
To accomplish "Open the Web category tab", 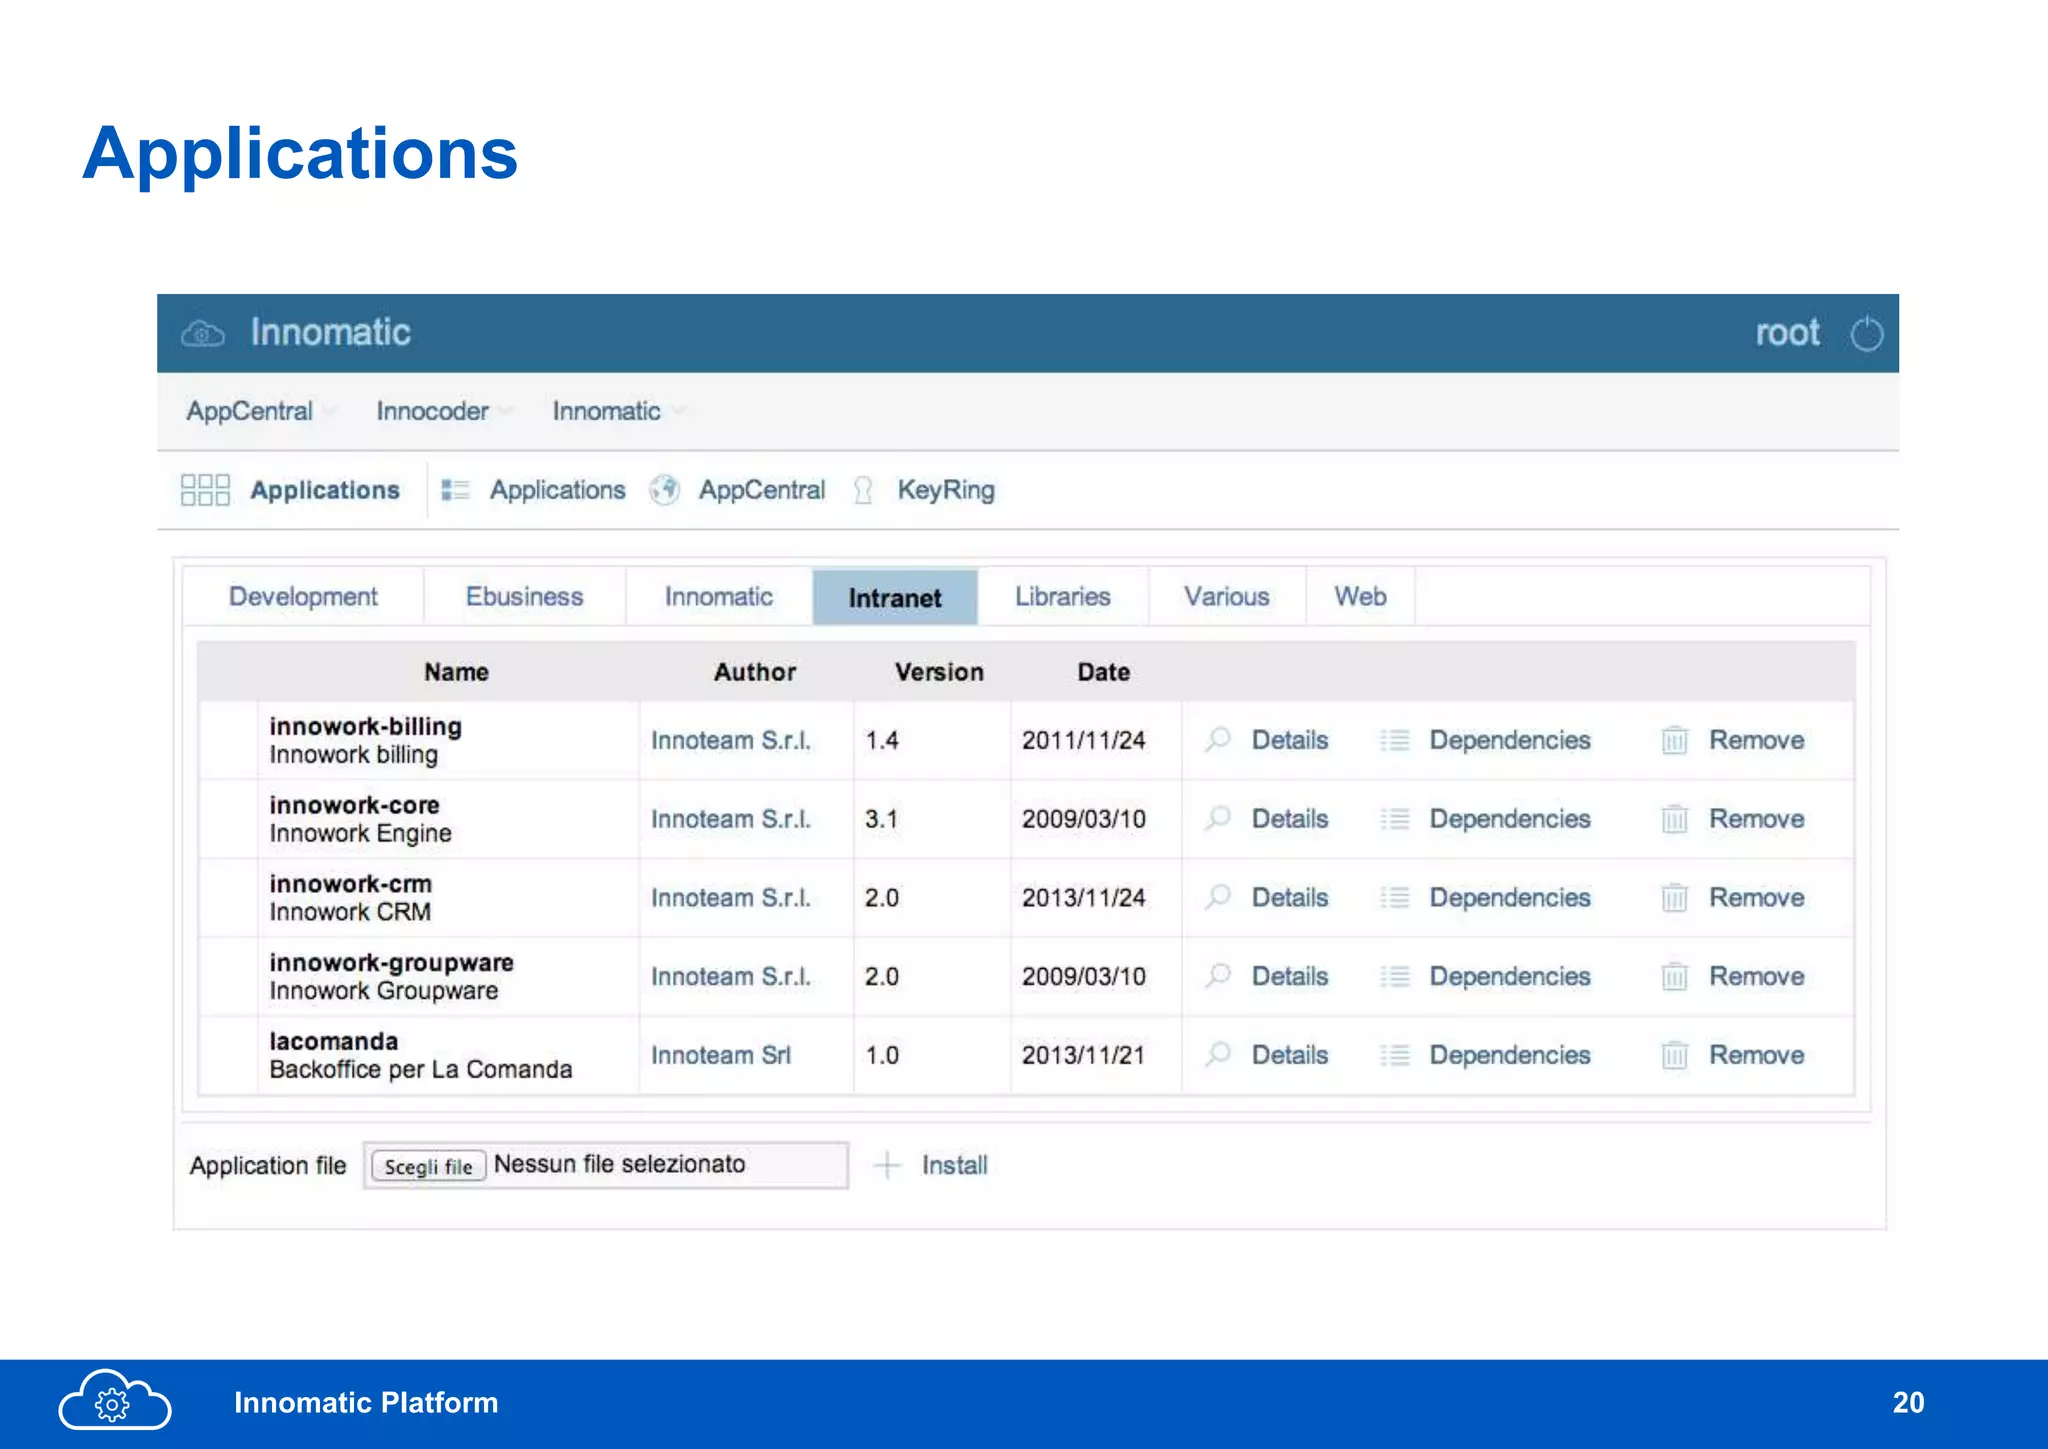I will click(1360, 597).
